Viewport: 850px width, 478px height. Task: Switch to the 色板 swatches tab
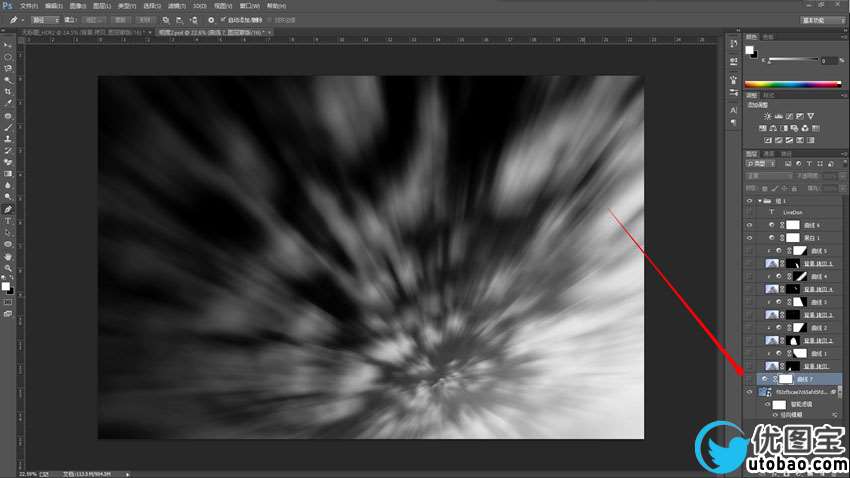tap(768, 37)
